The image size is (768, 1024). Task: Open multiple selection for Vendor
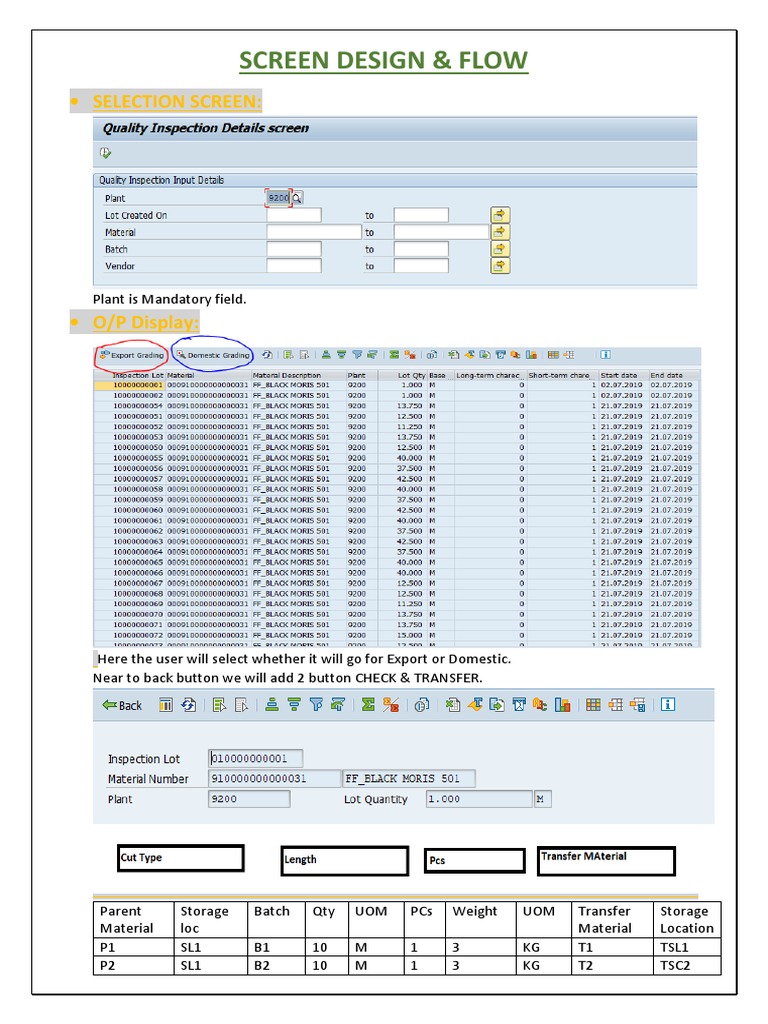500,266
